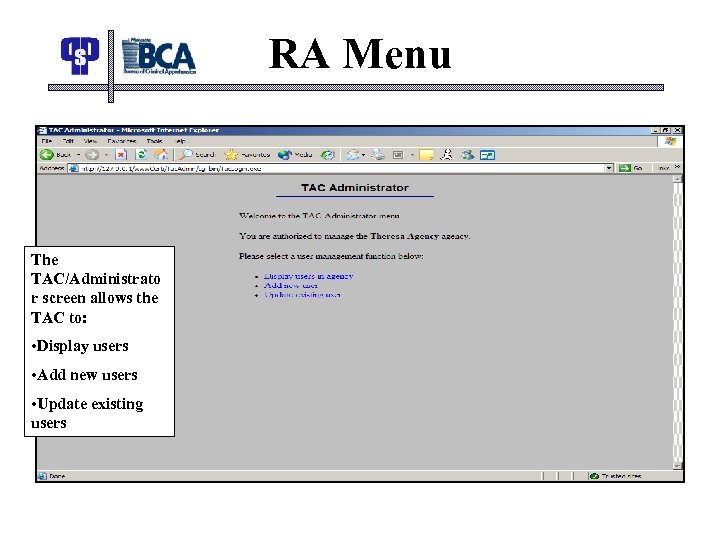Click the Trusted sites status icon
The image size is (720, 540).
[x=594, y=476]
